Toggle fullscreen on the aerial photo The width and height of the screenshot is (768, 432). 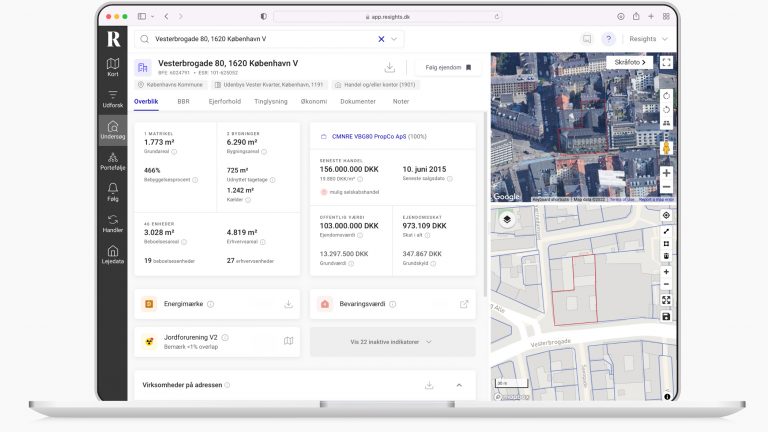[666, 62]
